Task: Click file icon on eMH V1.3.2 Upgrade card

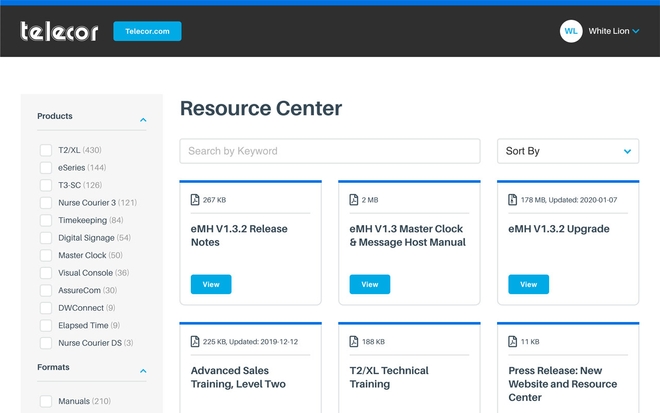Action: click(x=513, y=200)
